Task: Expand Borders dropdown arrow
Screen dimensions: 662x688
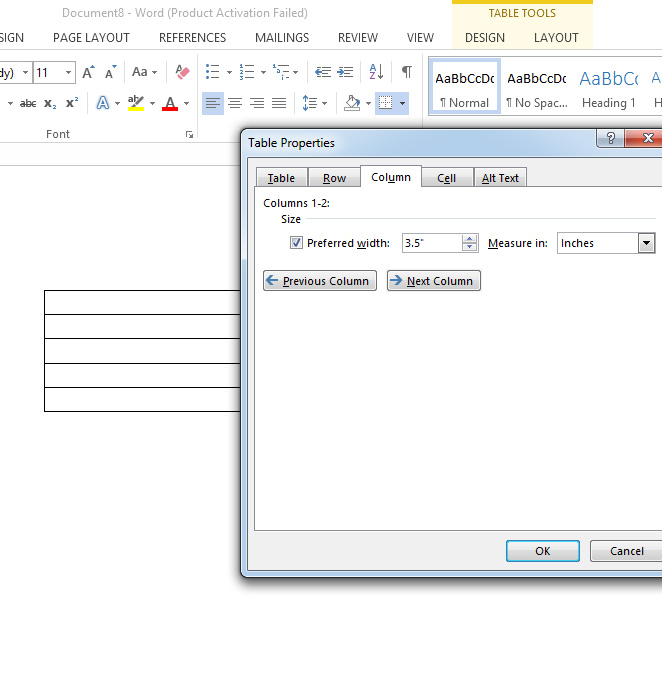Action: pyautogui.click(x=402, y=104)
